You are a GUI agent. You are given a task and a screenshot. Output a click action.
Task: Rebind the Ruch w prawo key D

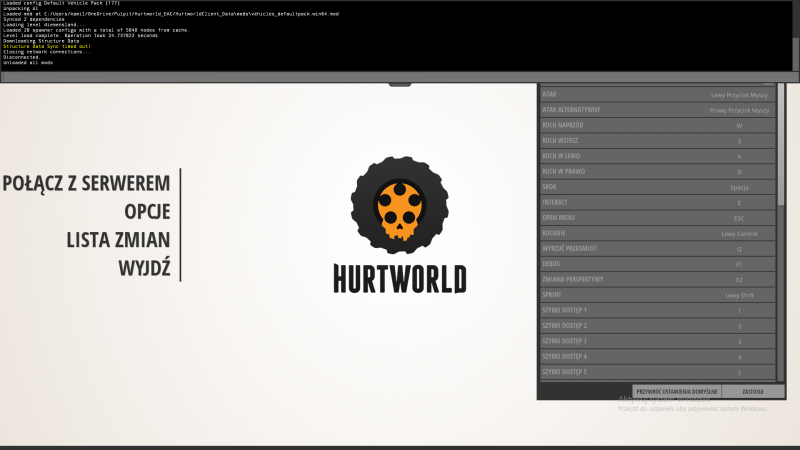coord(658,171)
